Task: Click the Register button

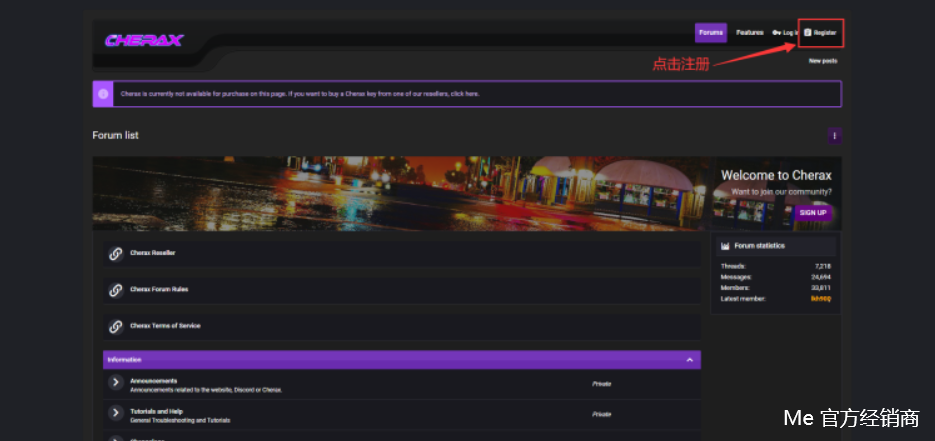Action: click(821, 33)
